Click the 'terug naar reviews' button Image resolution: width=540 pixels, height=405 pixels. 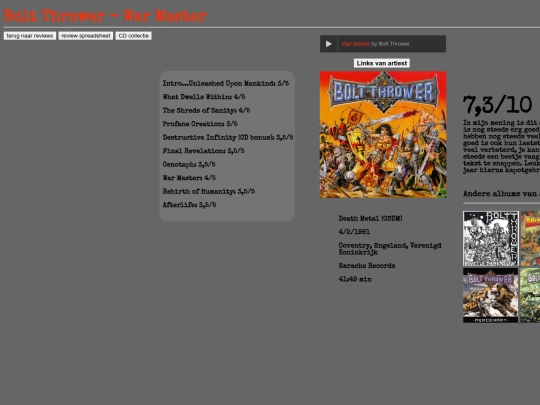(30, 36)
